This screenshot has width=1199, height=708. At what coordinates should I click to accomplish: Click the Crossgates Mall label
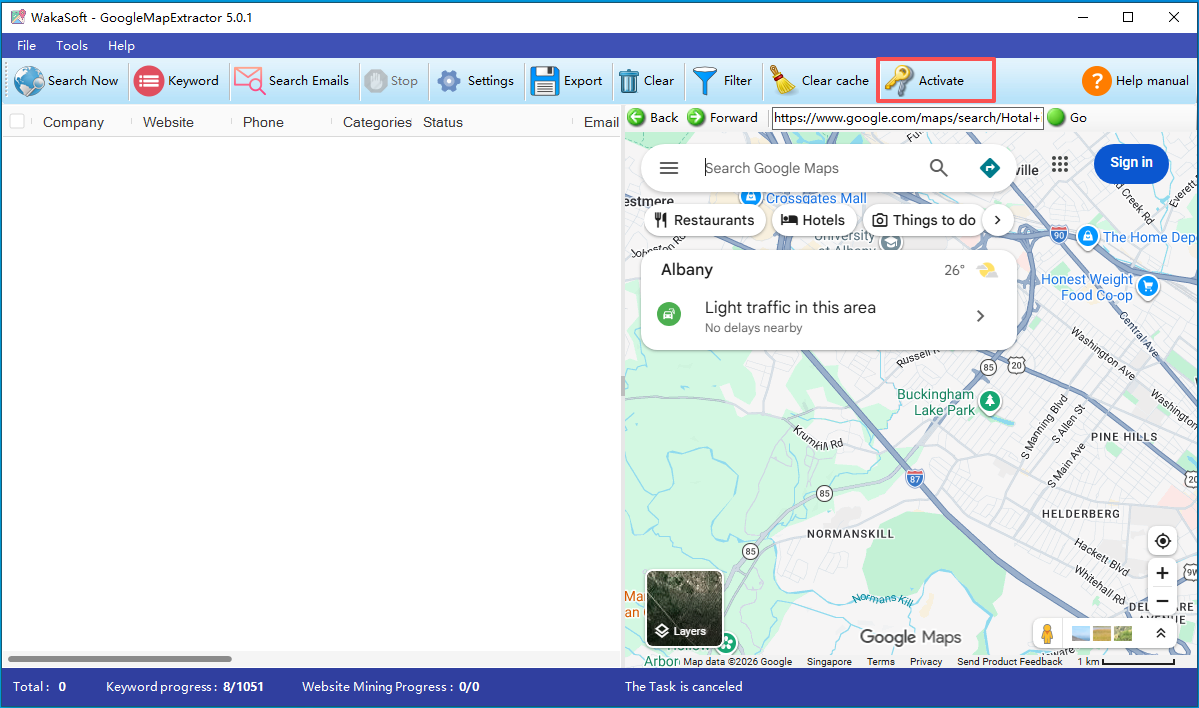[816, 198]
